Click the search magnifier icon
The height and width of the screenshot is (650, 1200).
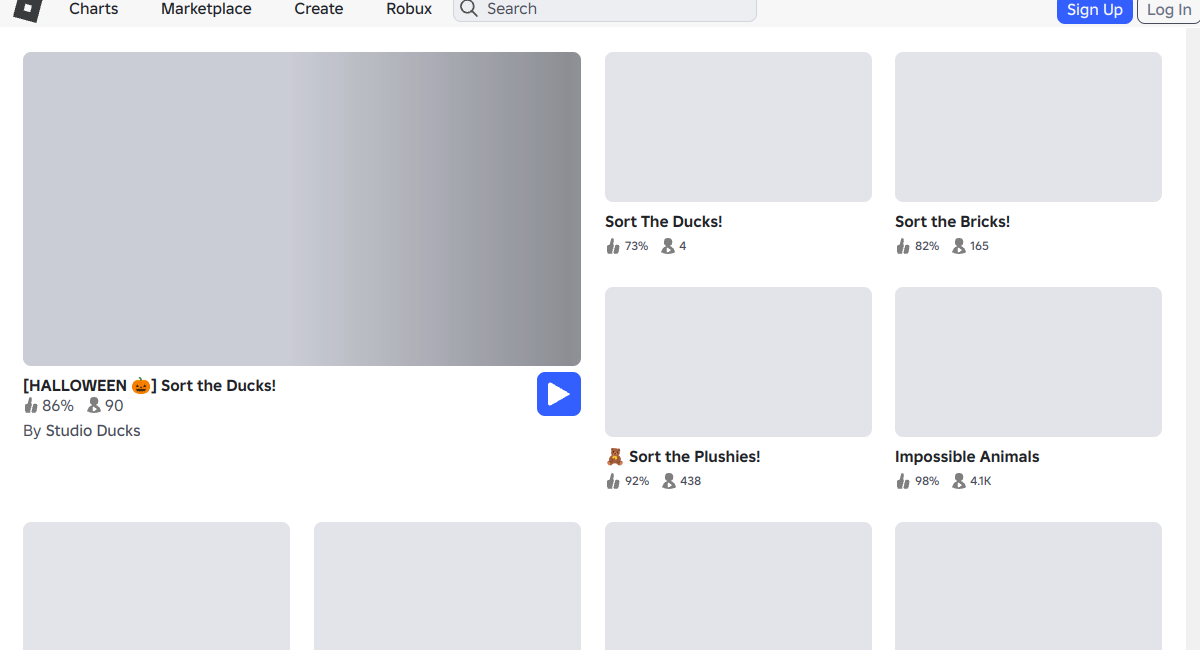469,9
